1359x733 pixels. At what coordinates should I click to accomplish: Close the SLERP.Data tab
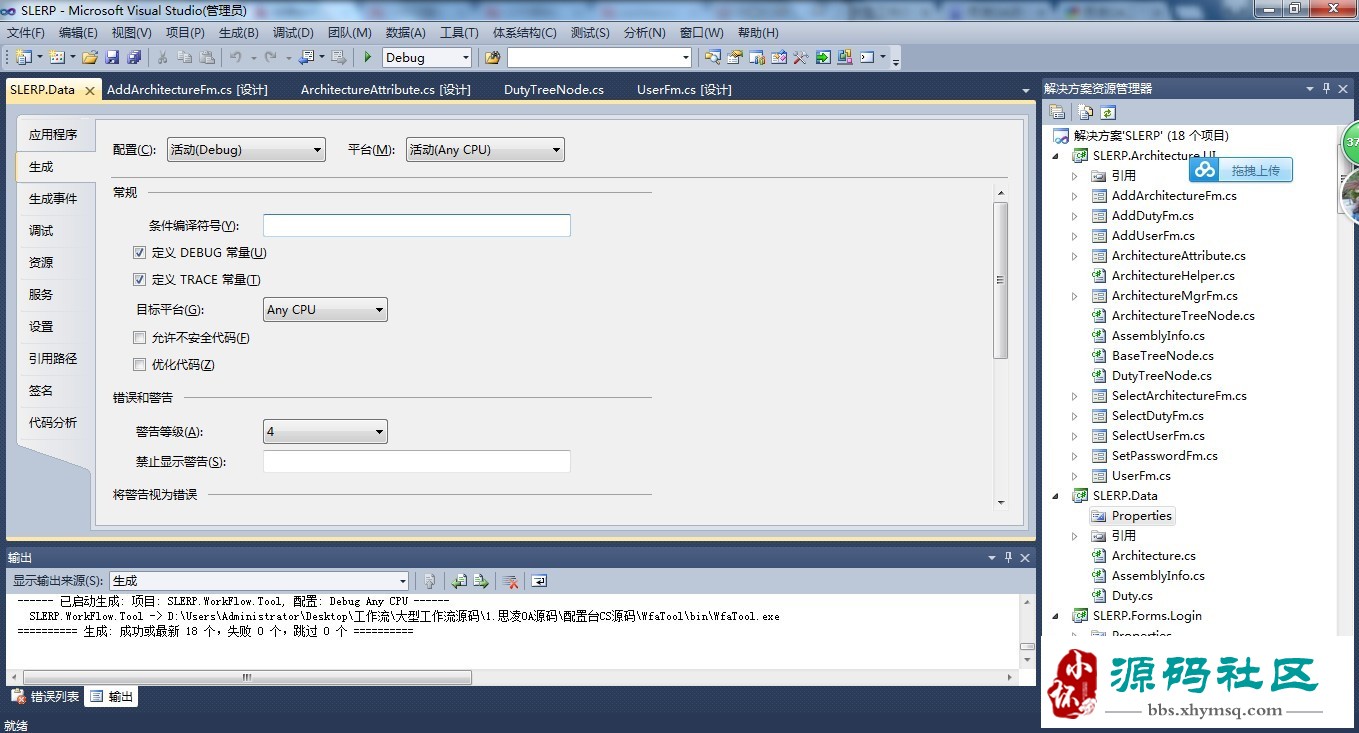click(89, 90)
